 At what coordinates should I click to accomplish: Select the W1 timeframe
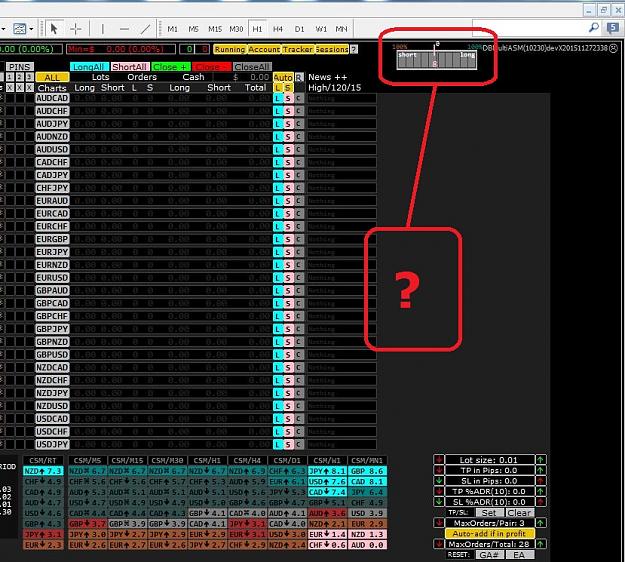pos(321,29)
